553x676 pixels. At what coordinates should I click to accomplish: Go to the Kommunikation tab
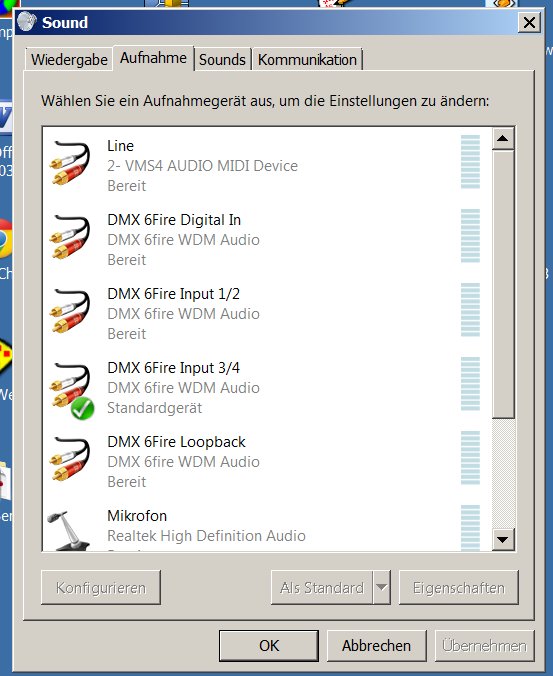point(307,59)
